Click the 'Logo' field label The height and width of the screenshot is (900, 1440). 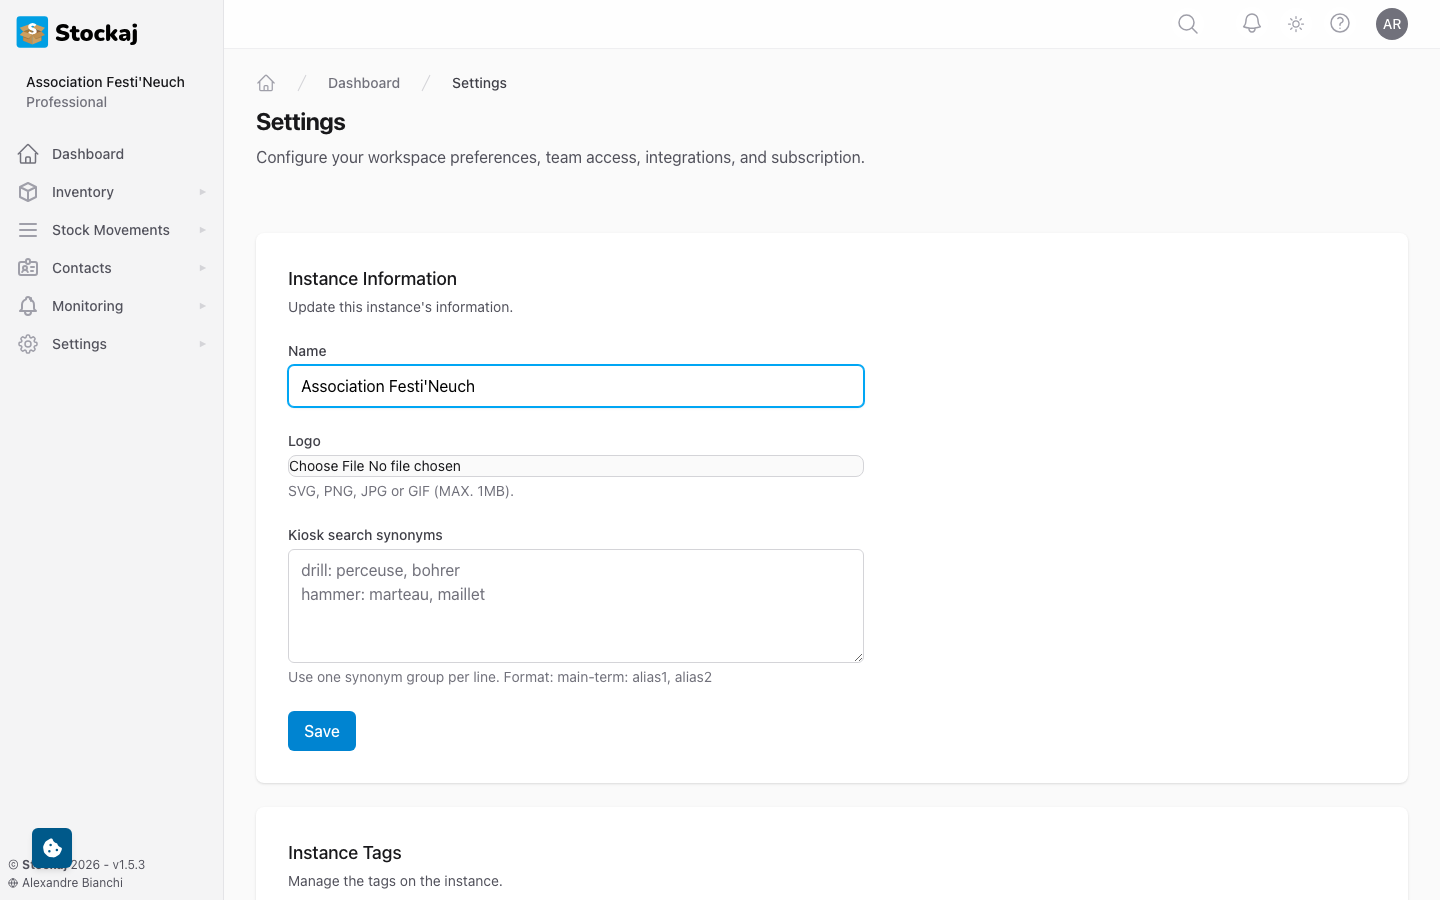pyautogui.click(x=304, y=441)
